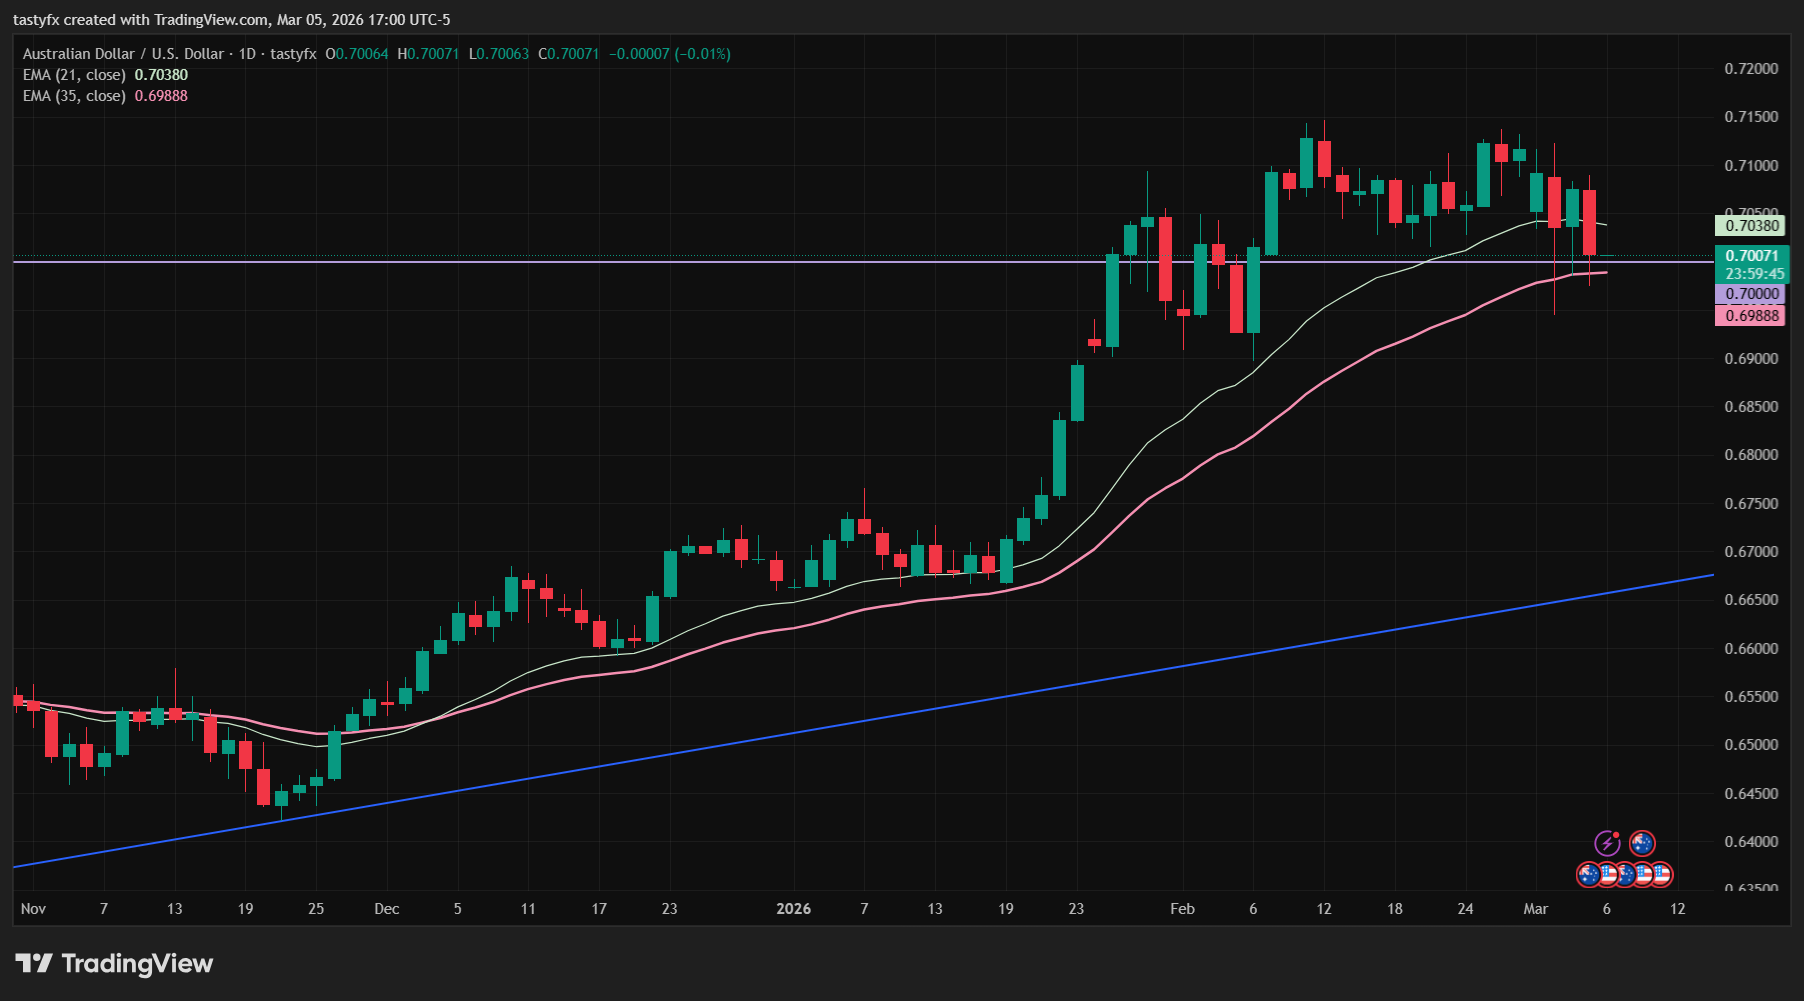This screenshot has height=1001, width=1804.
Task: Click the US flag icon beside the first Australian flag
Action: [1607, 873]
